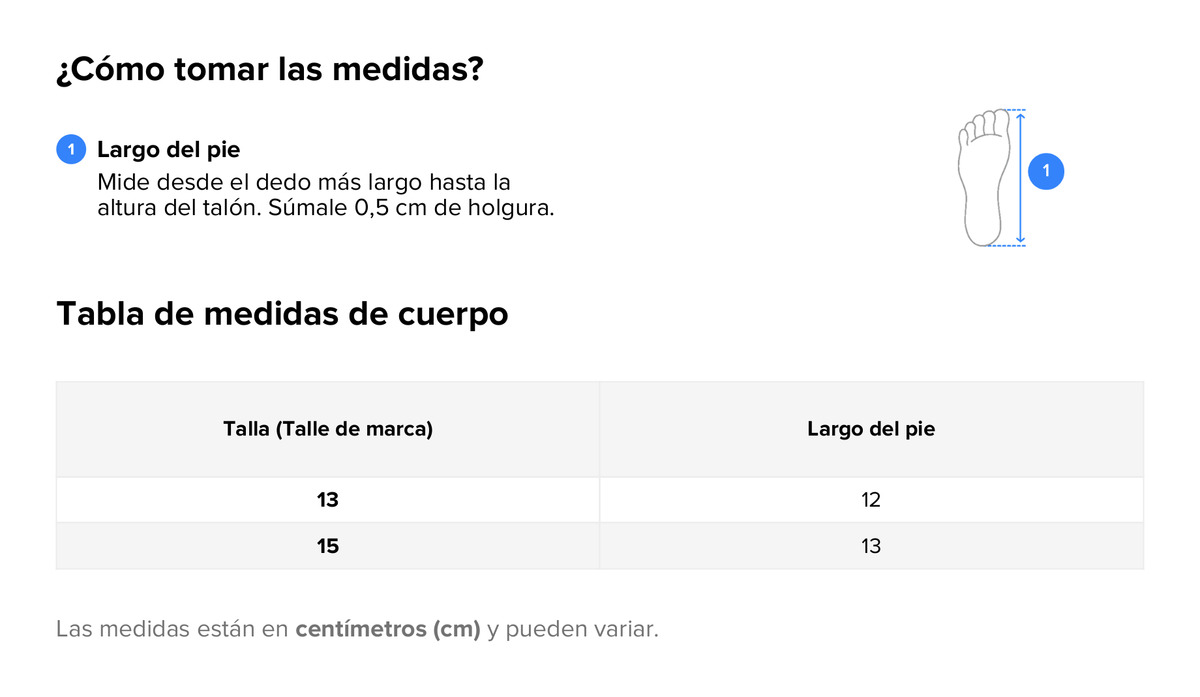The height and width of the screenshot is (697, 1200).
Task: Select size 13 cell in the table
Action: (328, 500)
